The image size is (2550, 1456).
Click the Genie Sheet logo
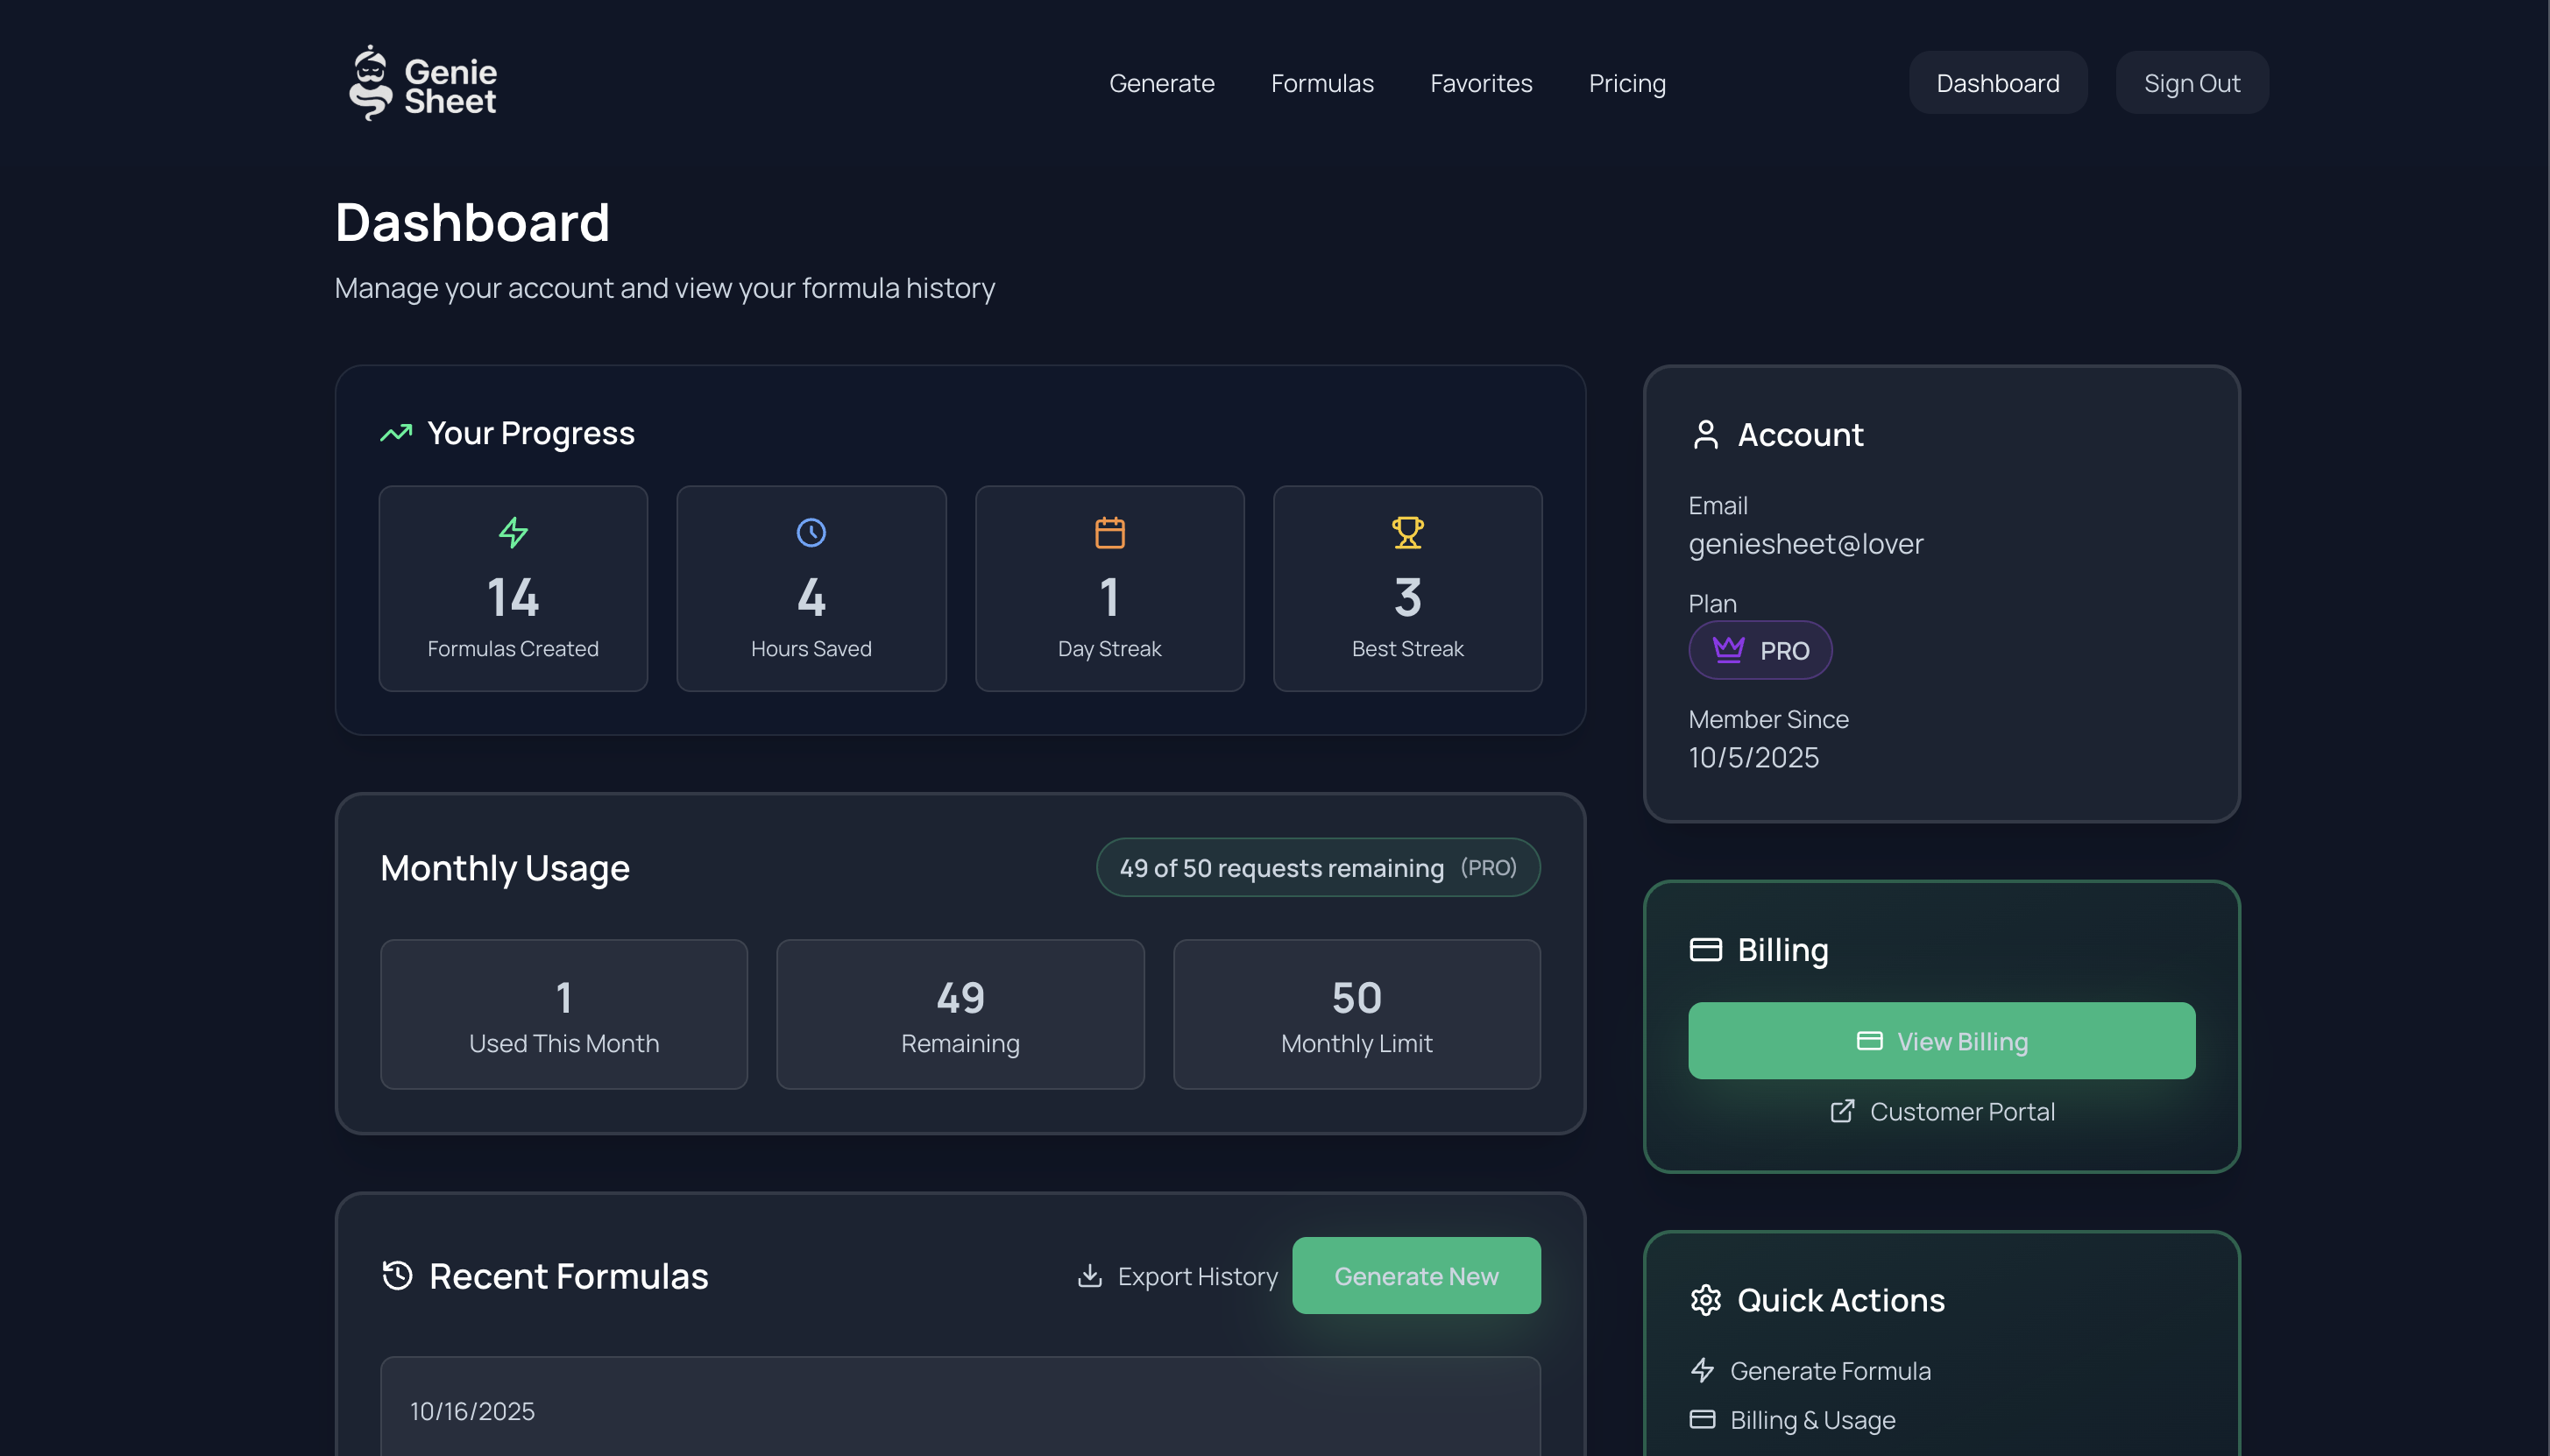(x=422, y=83)
